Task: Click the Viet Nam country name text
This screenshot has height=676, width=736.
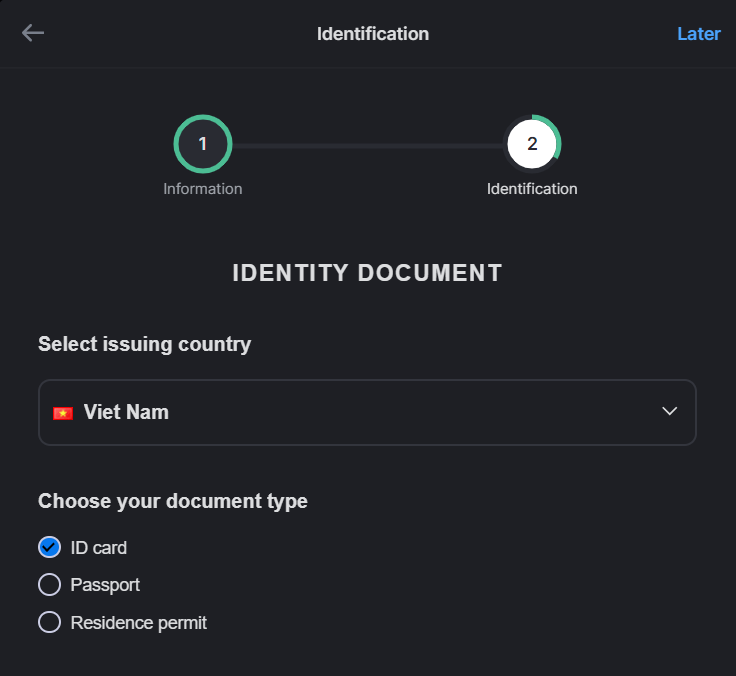Action: (x=126, y=412)
